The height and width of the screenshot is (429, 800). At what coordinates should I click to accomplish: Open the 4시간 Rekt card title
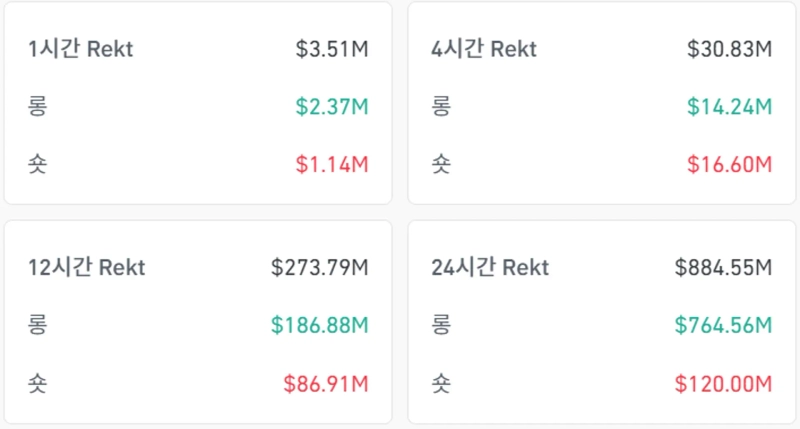[483, 49]
